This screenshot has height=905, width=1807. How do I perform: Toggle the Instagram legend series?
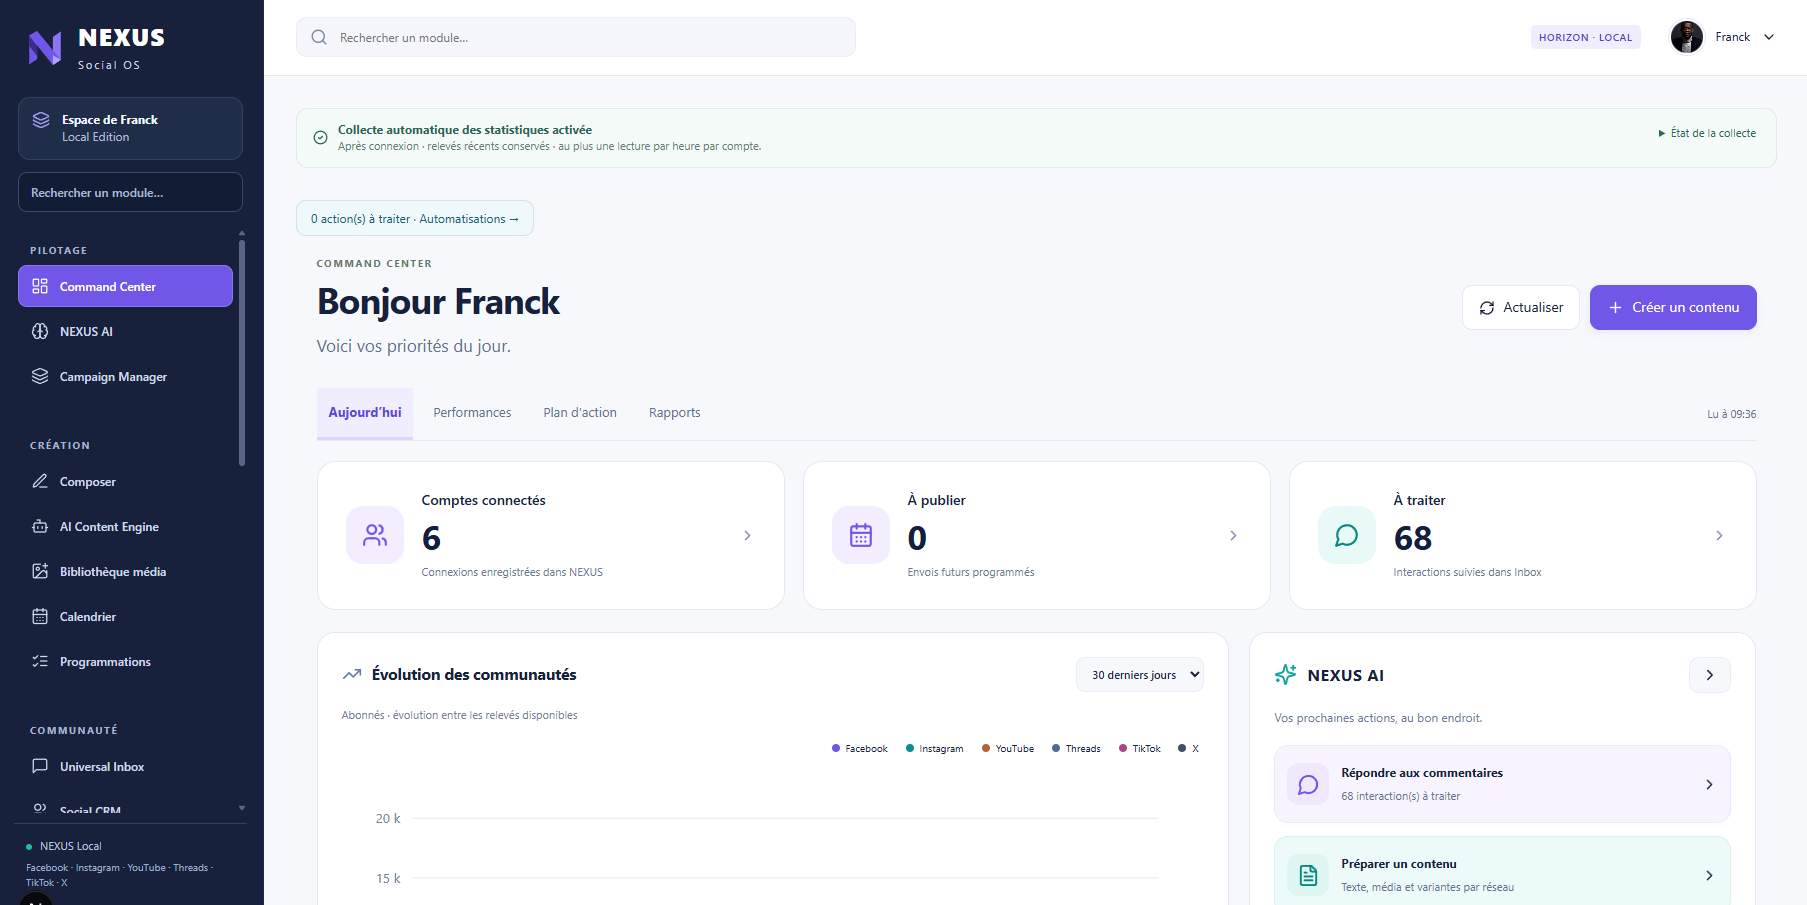(935, 748)
